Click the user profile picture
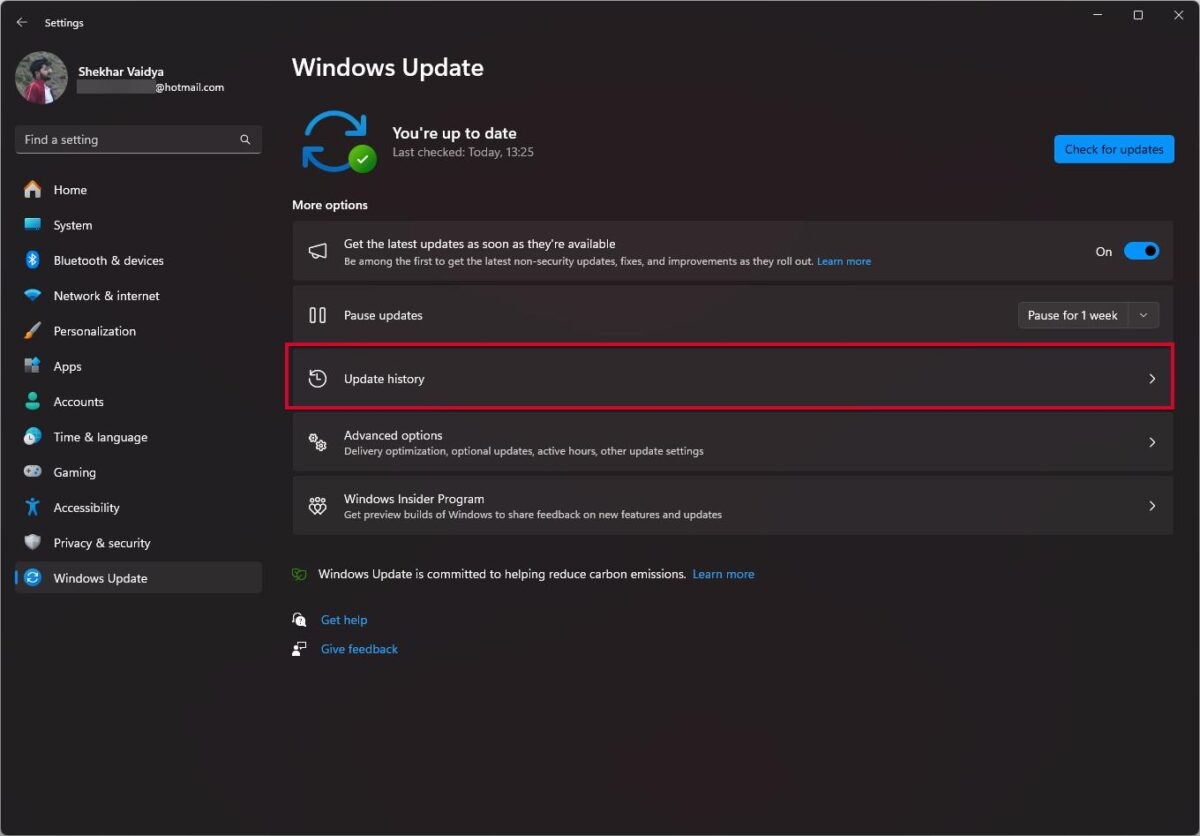1200x836 pixels. [x=41, y=78]
